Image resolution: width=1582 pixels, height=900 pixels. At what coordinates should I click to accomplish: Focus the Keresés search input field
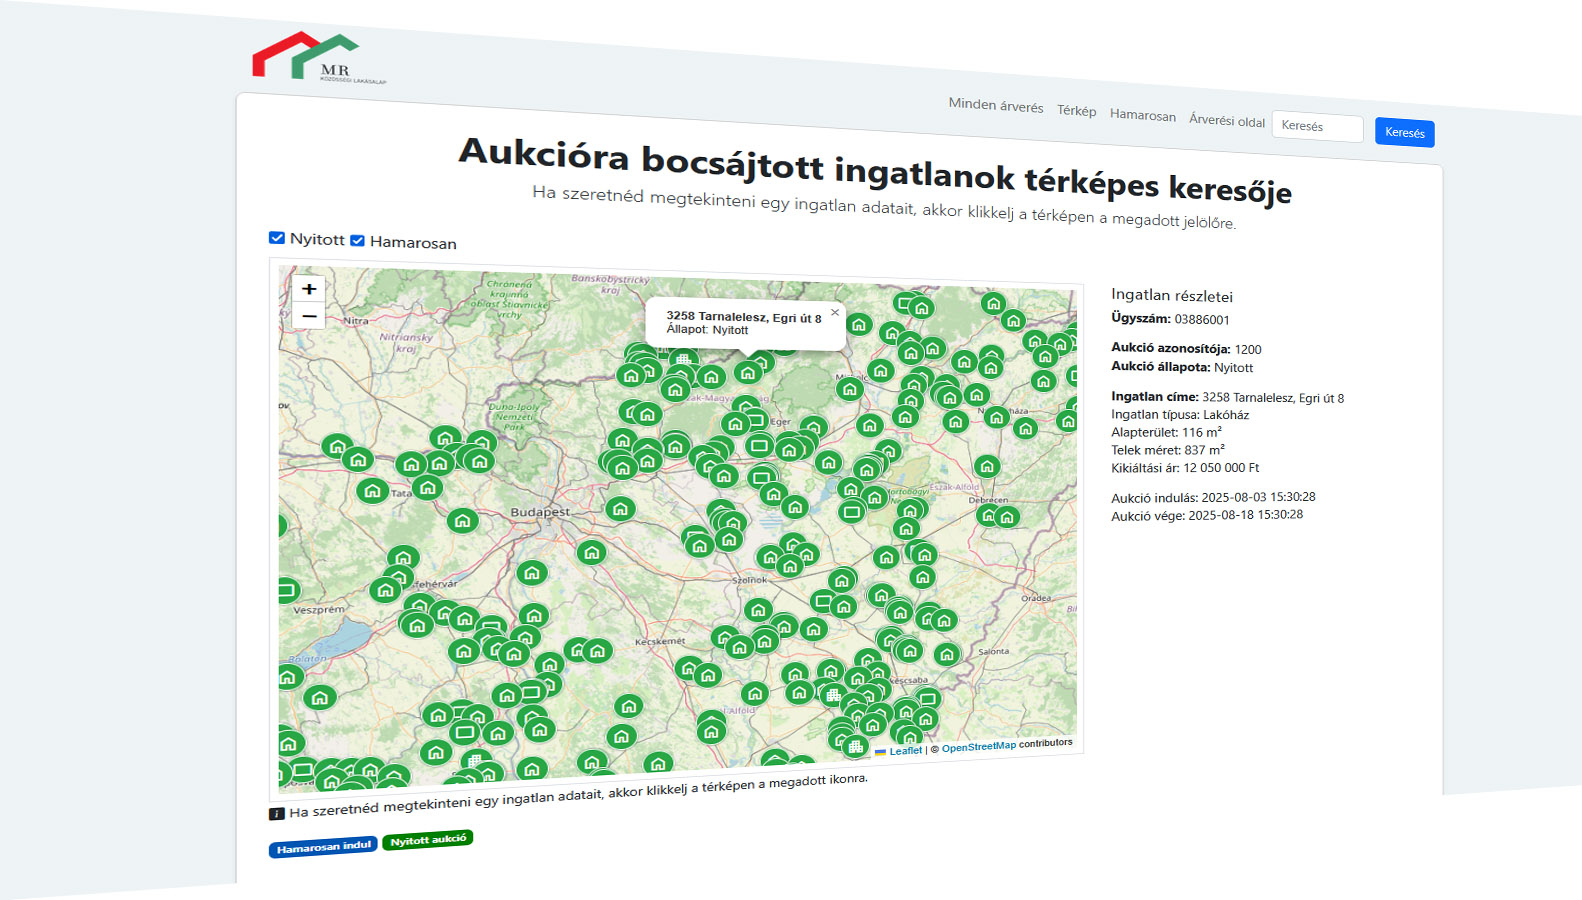[x=1316, y=127]
